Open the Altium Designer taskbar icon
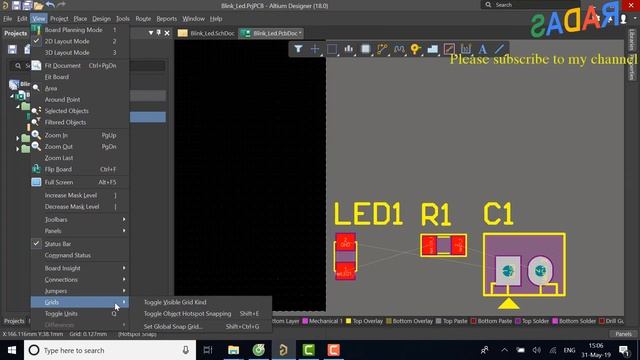The height and width of the screenshot is (360, 640). (x=283, y=350)
